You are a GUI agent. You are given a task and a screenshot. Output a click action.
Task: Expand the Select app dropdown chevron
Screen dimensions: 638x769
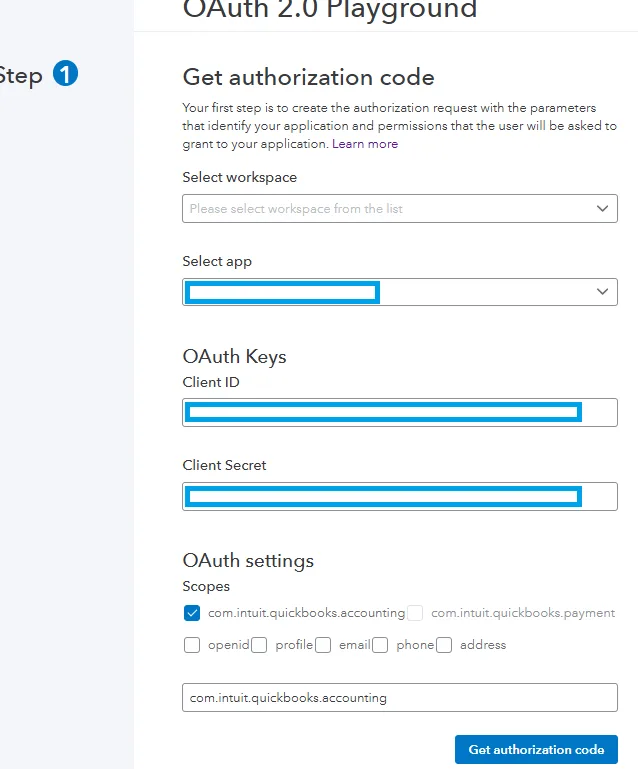tap(602, 292)
